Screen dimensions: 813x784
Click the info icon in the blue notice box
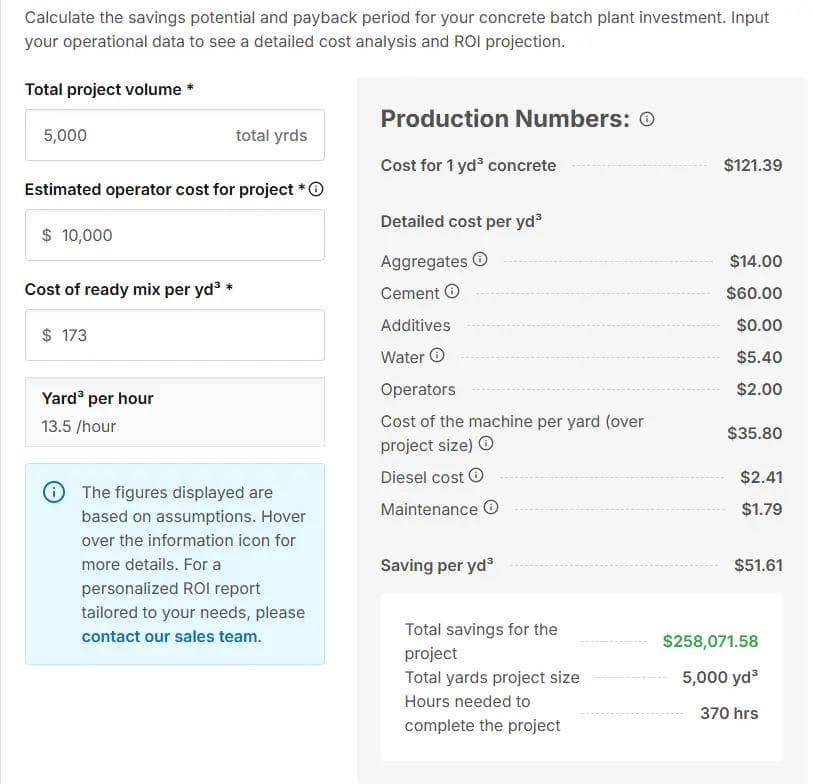click(52, 491)
